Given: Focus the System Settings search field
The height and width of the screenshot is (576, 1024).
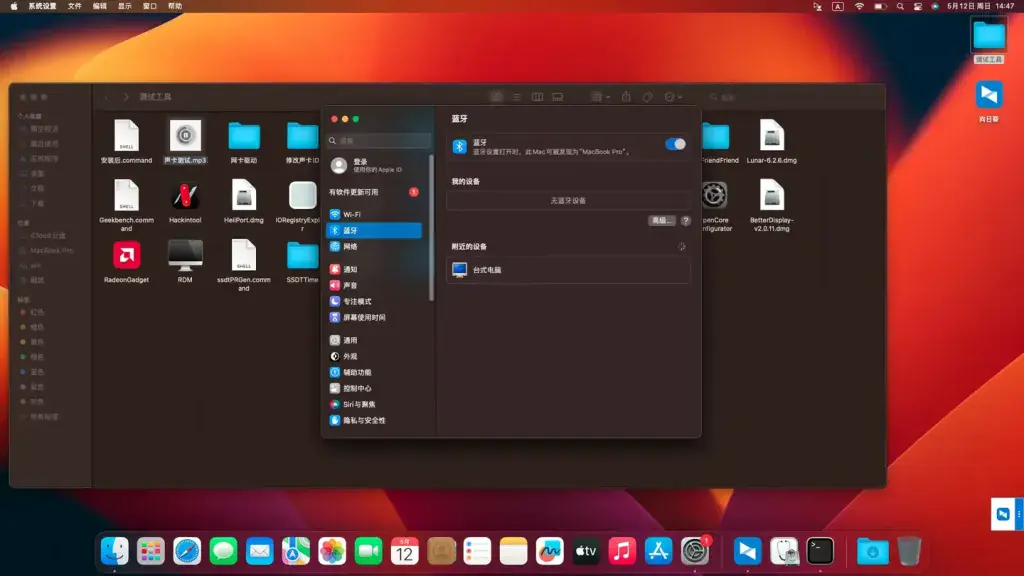Looking at the screenshot, I should click(379, 140).
